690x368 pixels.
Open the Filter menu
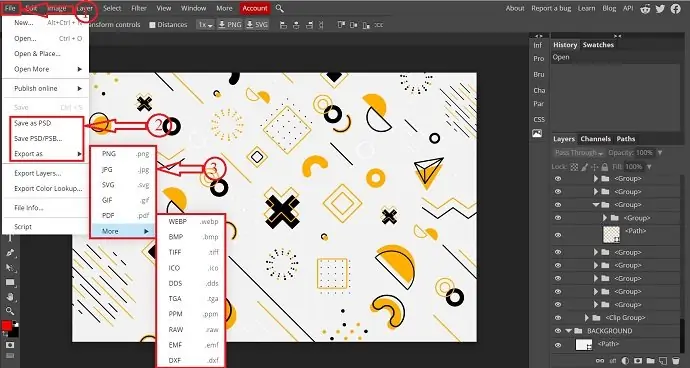139,8
